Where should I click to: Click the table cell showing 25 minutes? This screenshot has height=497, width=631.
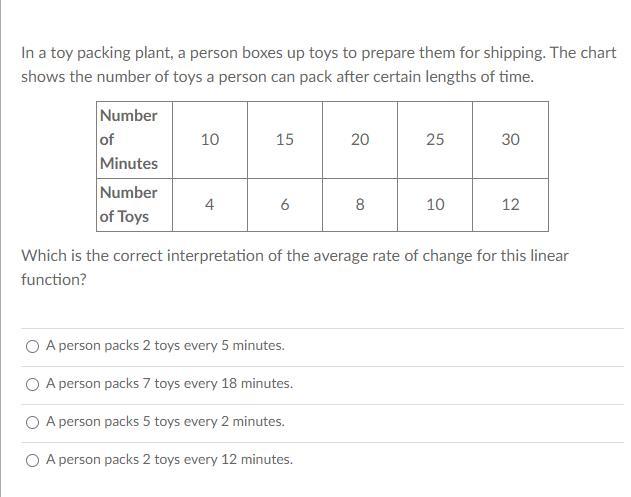coord(435,140)
